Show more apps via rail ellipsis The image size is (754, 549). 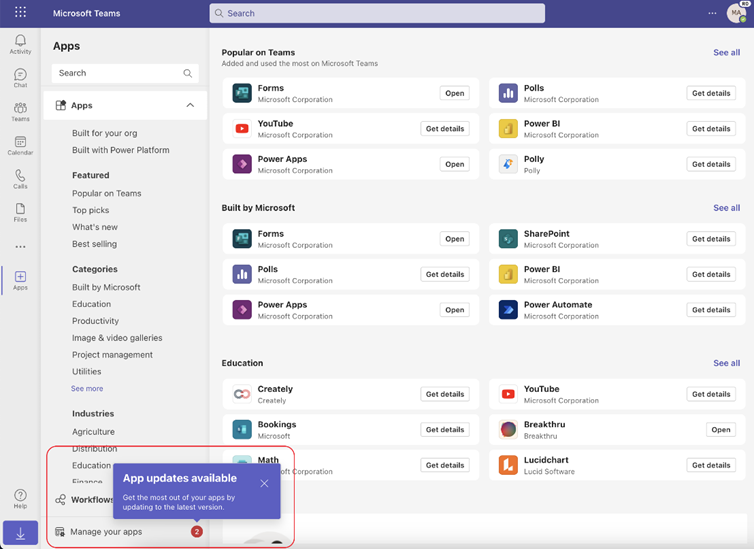(20, 247)
